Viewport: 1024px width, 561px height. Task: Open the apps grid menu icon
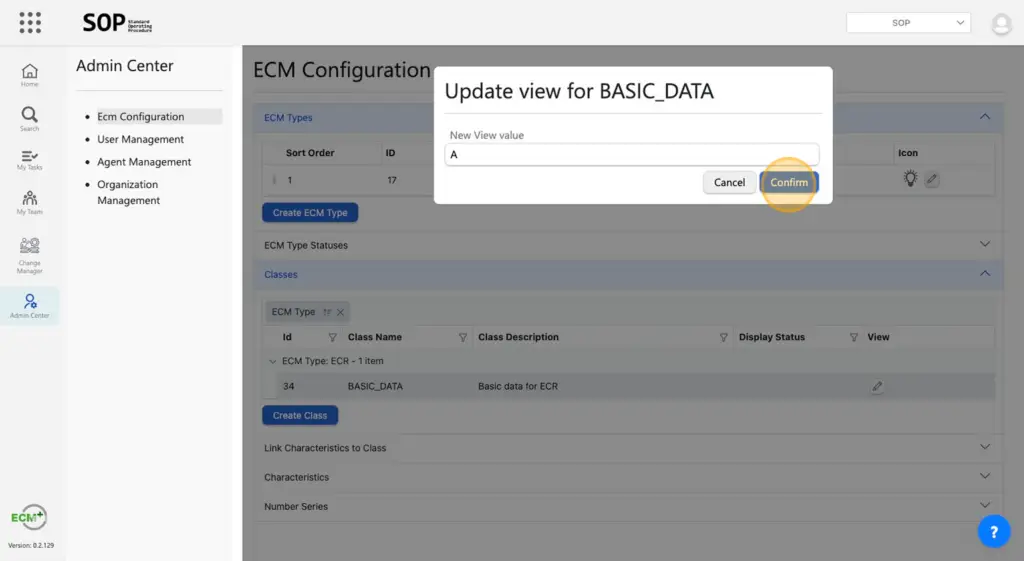pos(30,22)
